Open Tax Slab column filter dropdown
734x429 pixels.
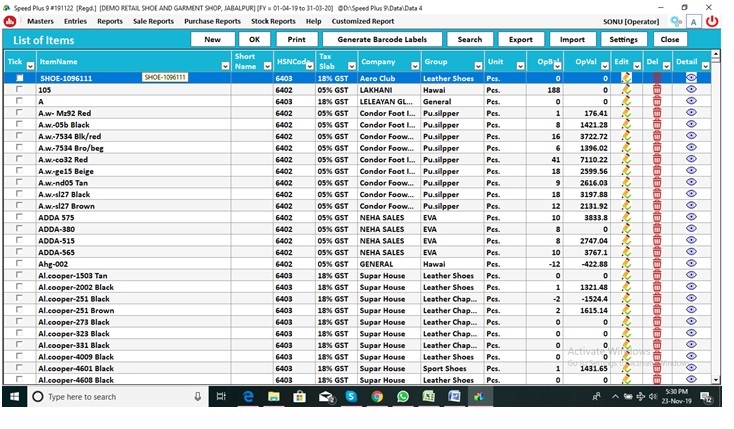pyautogui.click(x=352, y=66)
